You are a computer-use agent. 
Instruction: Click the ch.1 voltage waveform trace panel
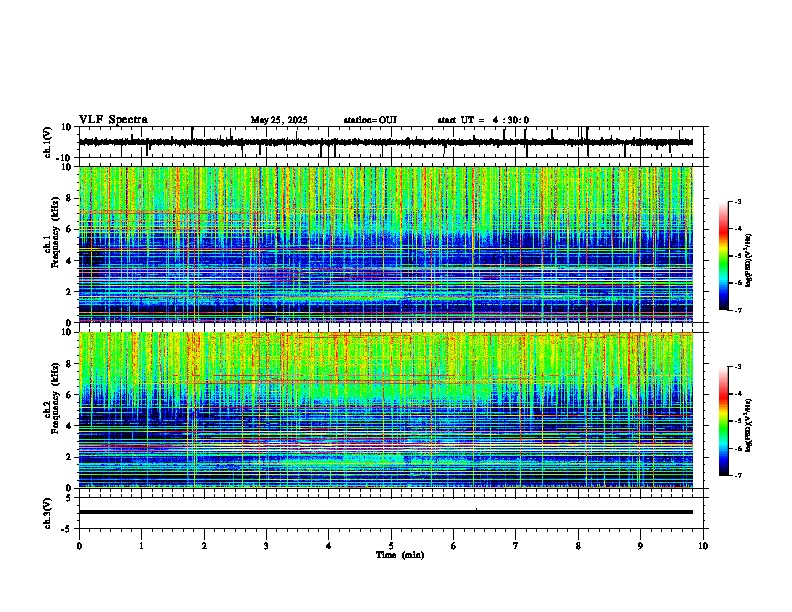coord(393,142)
